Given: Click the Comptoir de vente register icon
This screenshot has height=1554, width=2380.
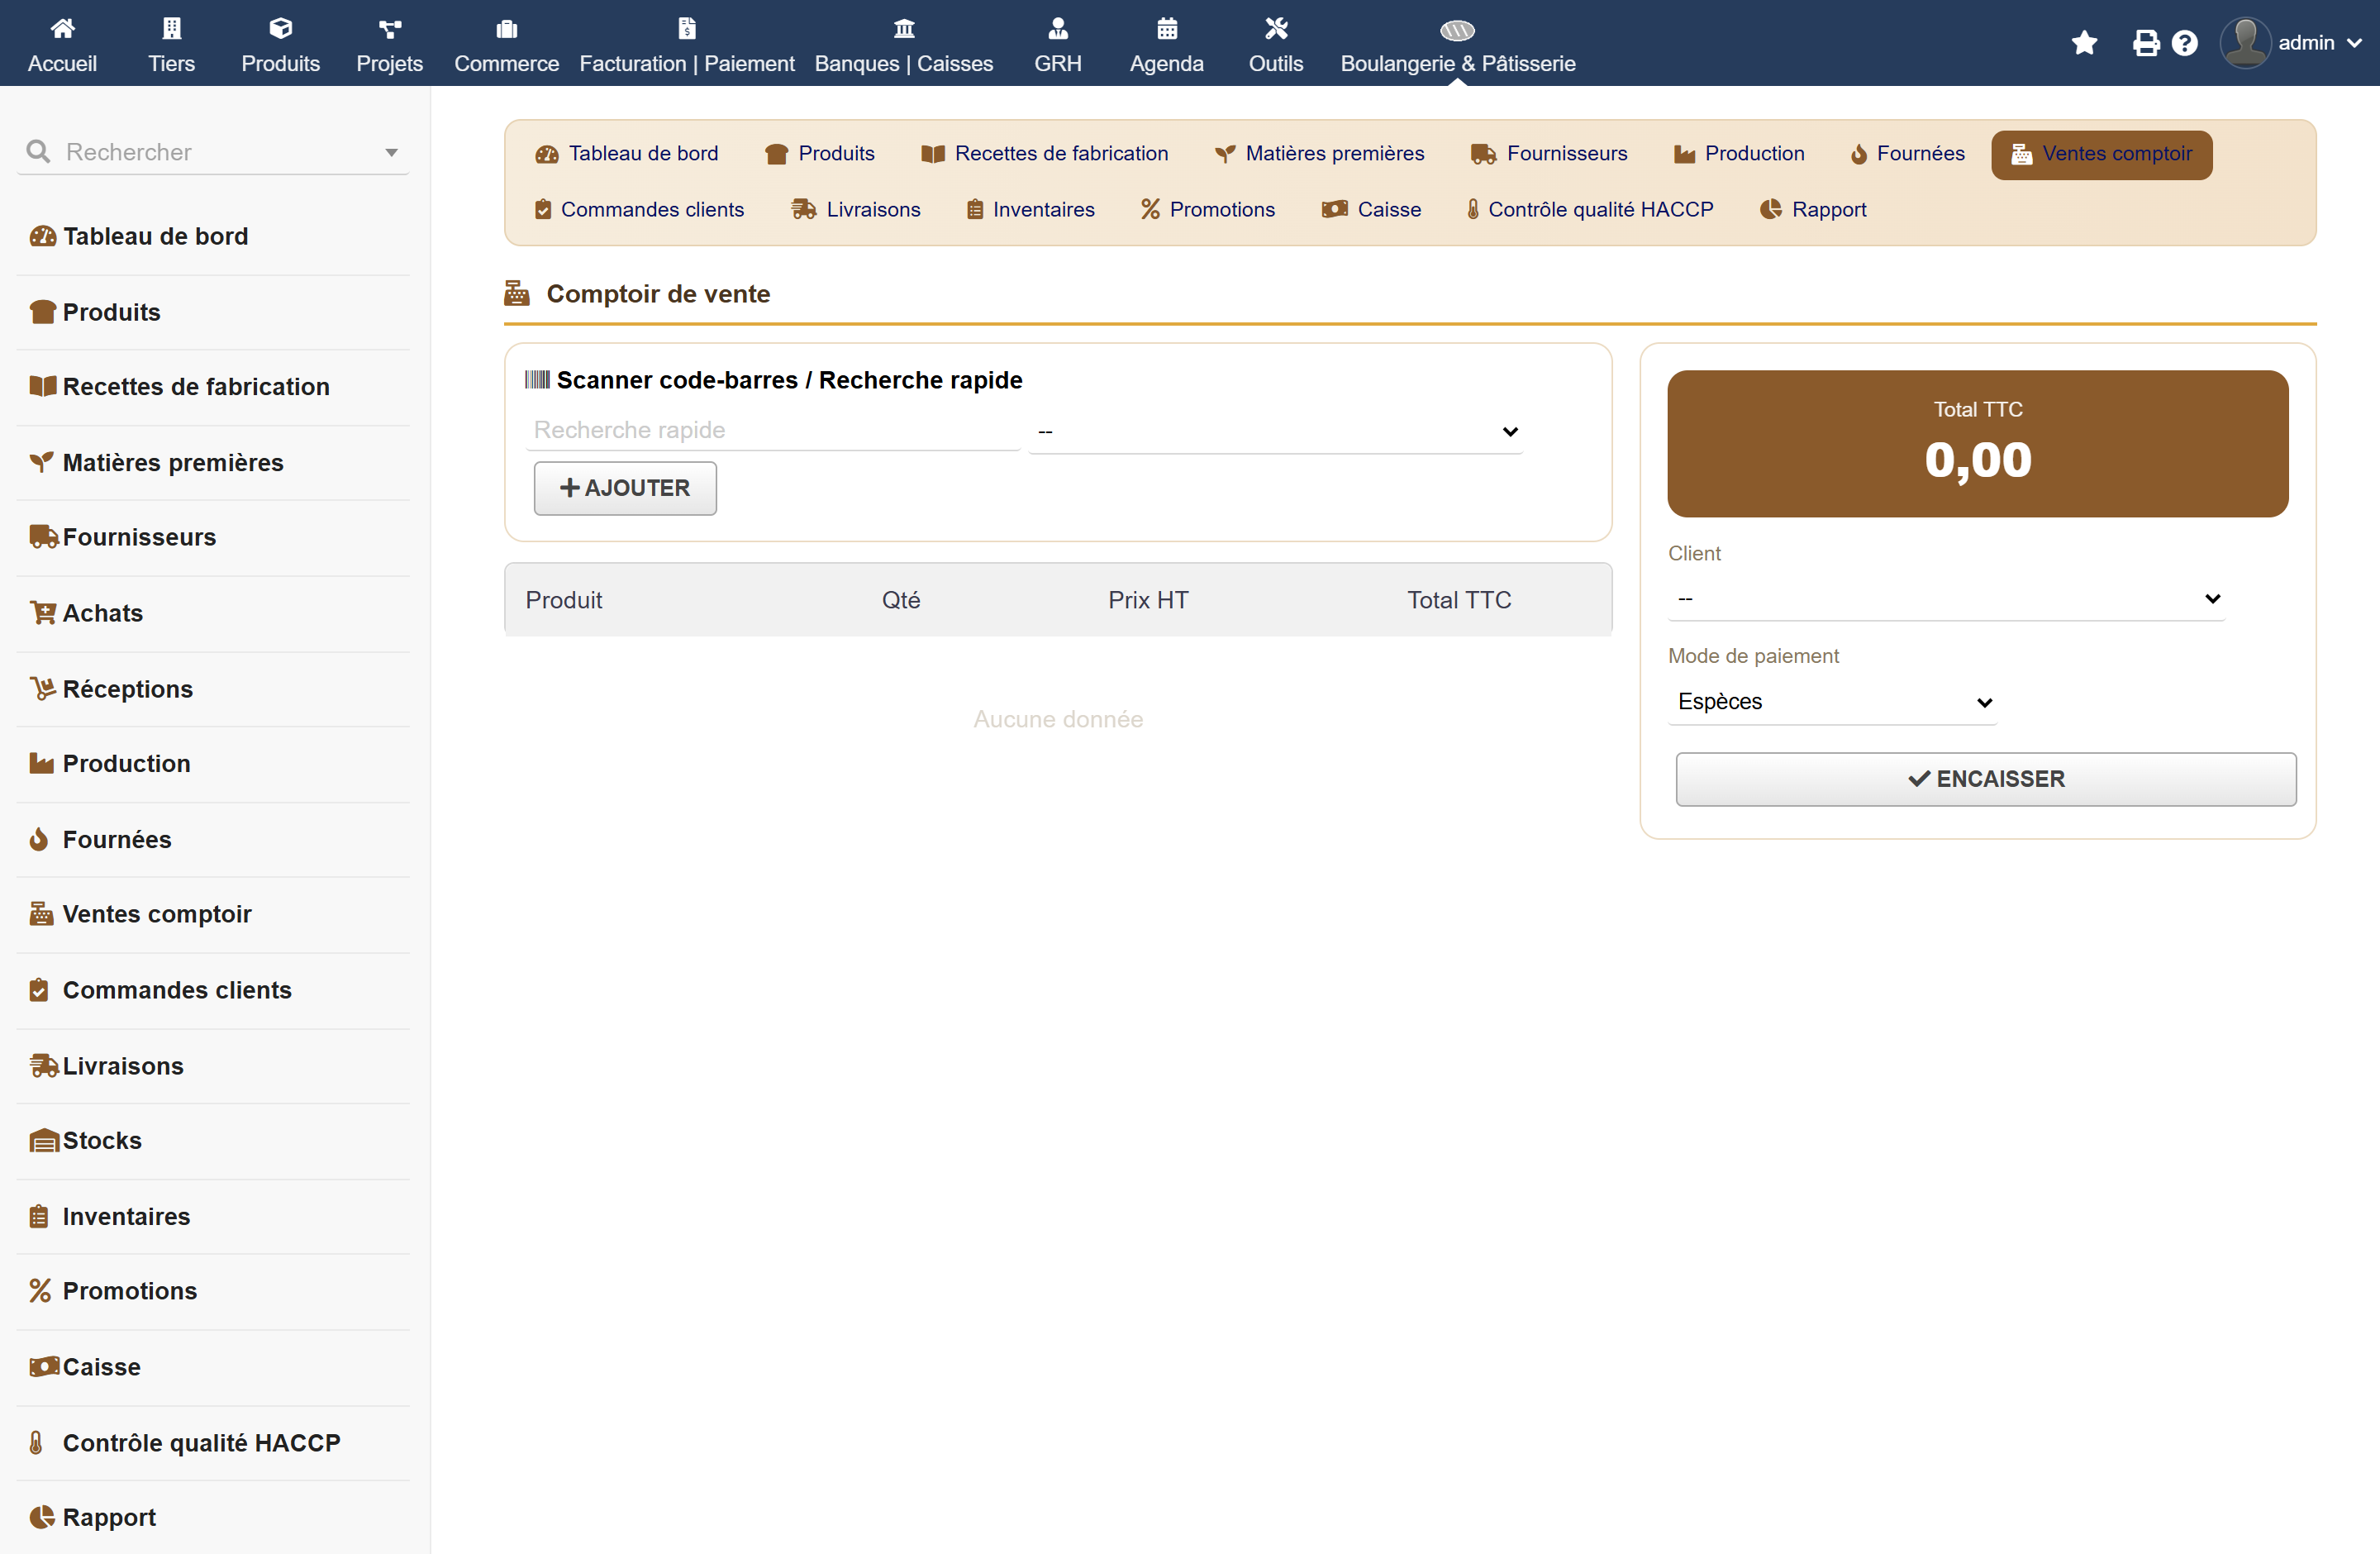Looking at the screenshot, I should pyautogui.click(x=516, y=293).
